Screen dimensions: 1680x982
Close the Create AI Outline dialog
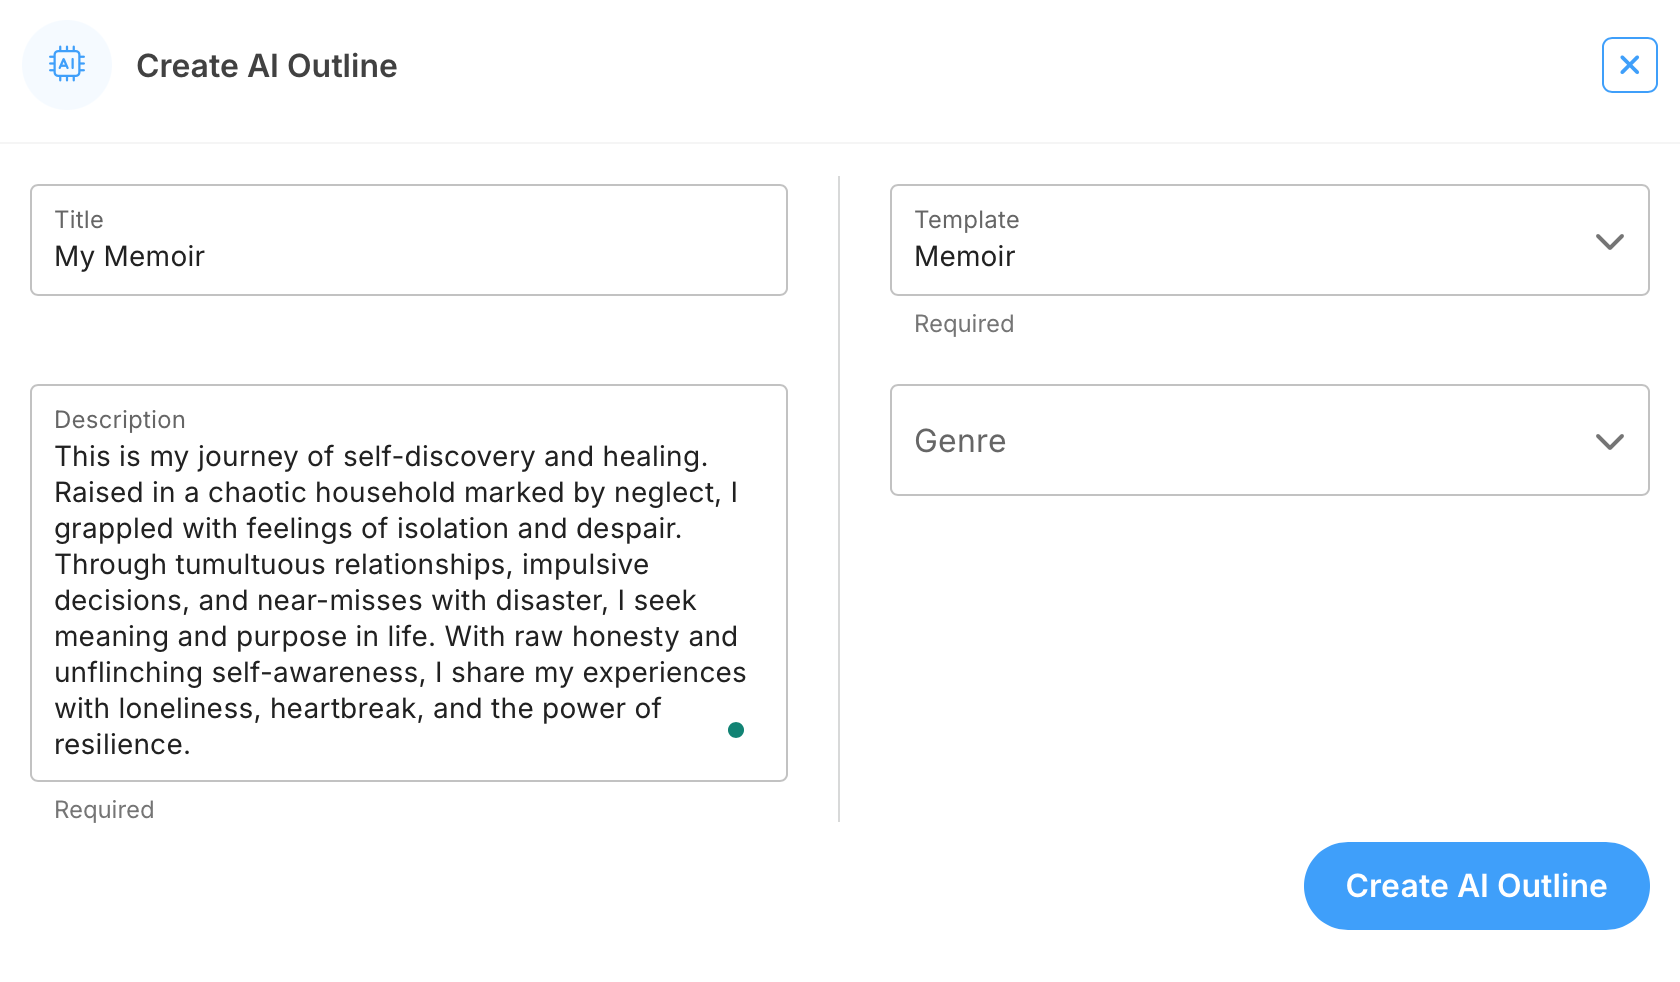pyautogui.click(x=1629, y=65)
